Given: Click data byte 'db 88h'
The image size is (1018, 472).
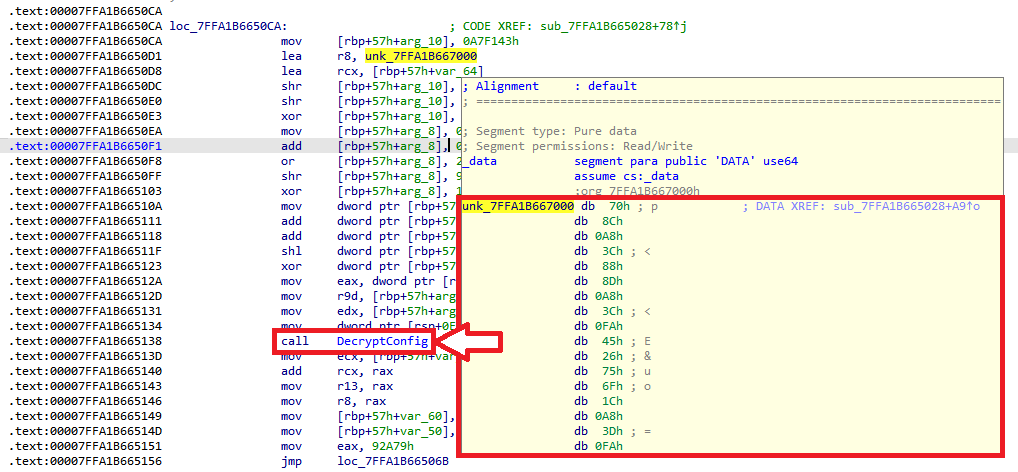Looking at the screenshot, I should pos(601,267).
